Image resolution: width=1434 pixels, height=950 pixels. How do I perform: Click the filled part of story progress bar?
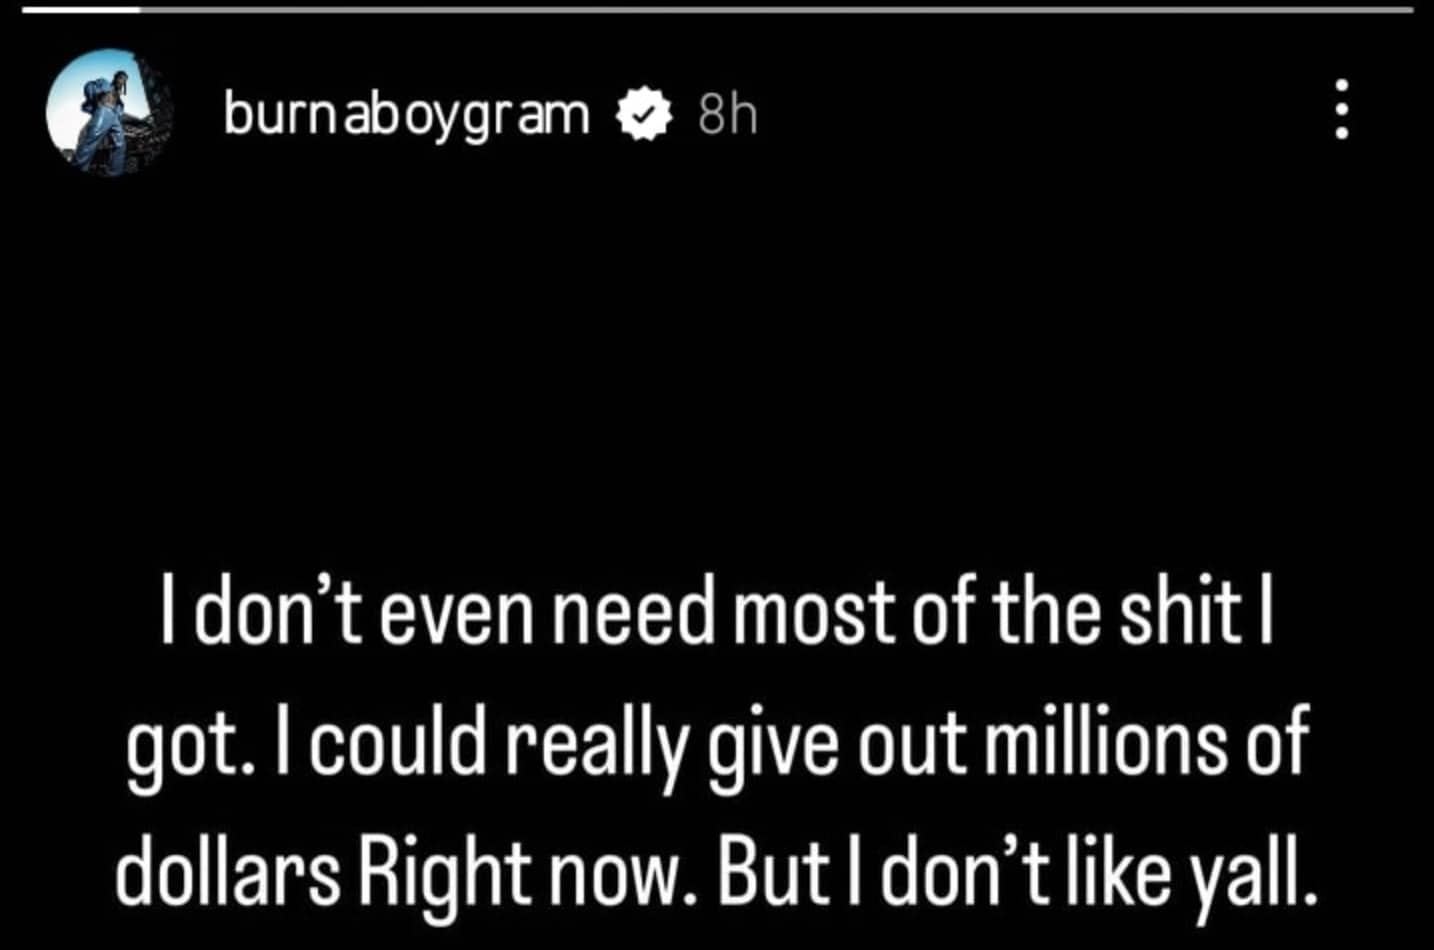(x=80, y=10)
